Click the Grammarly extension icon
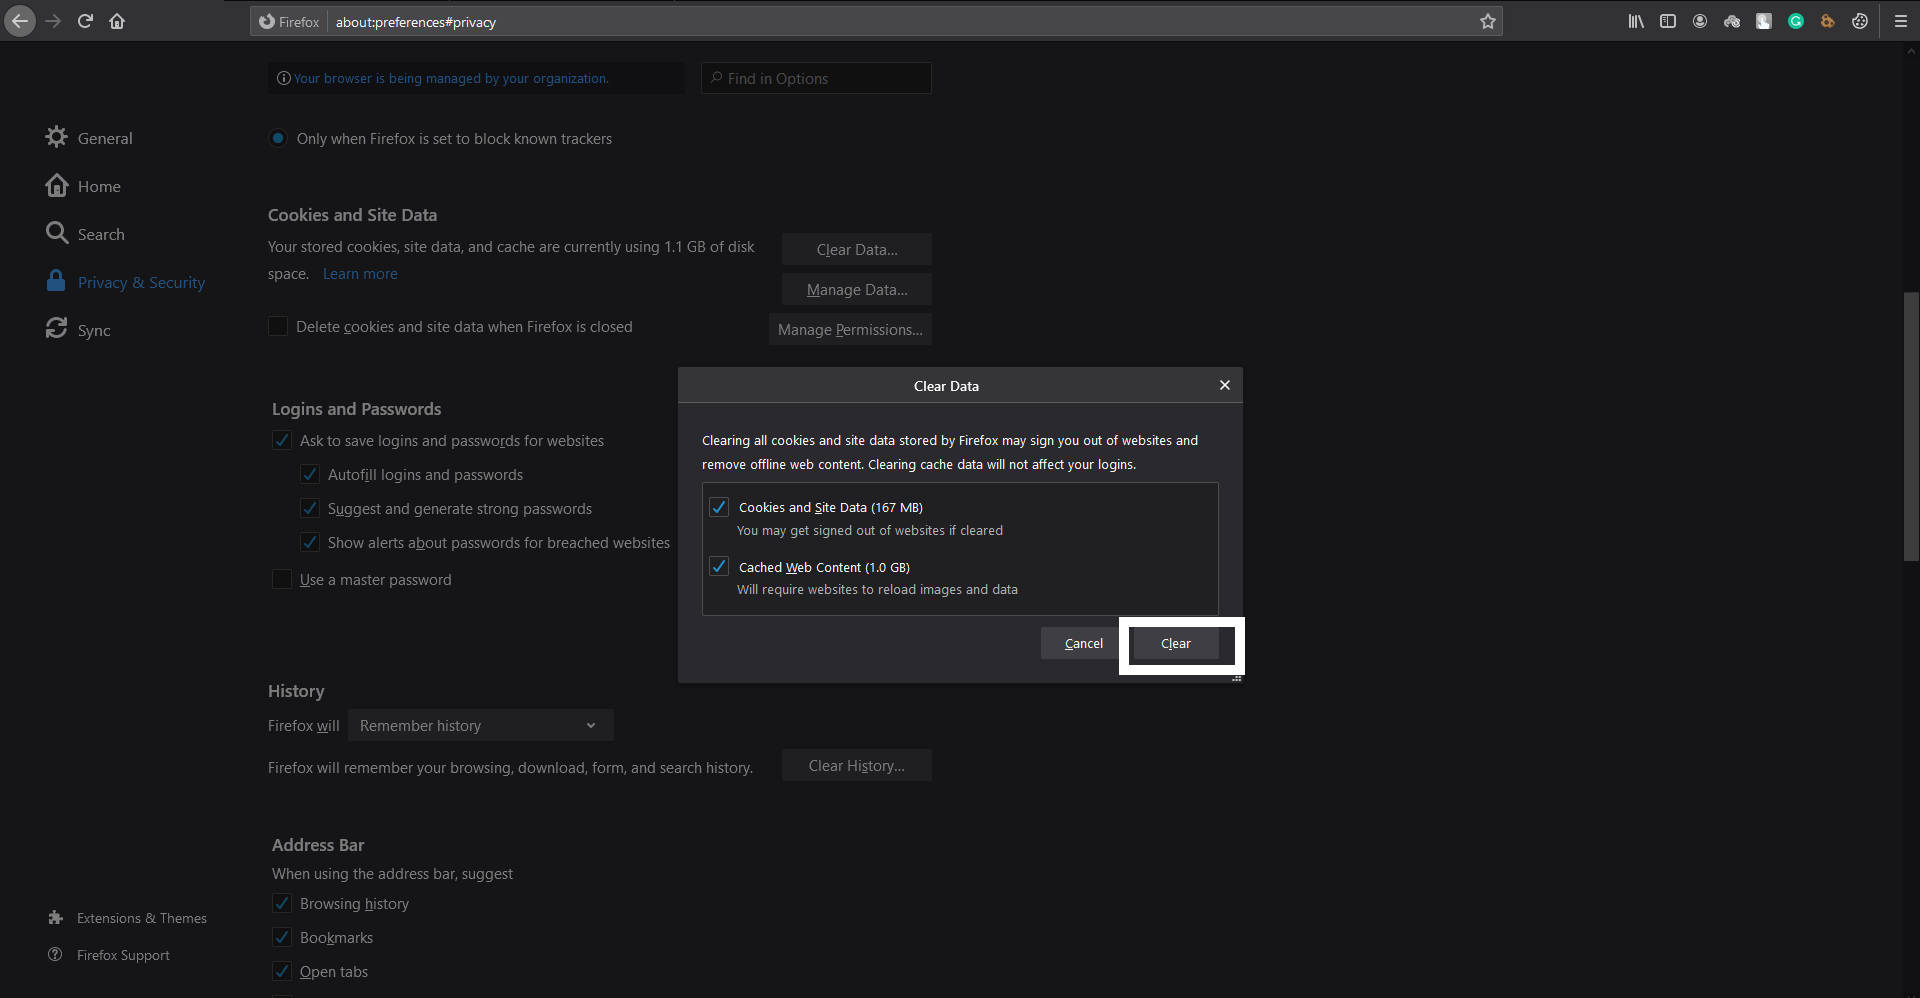 1795,21
